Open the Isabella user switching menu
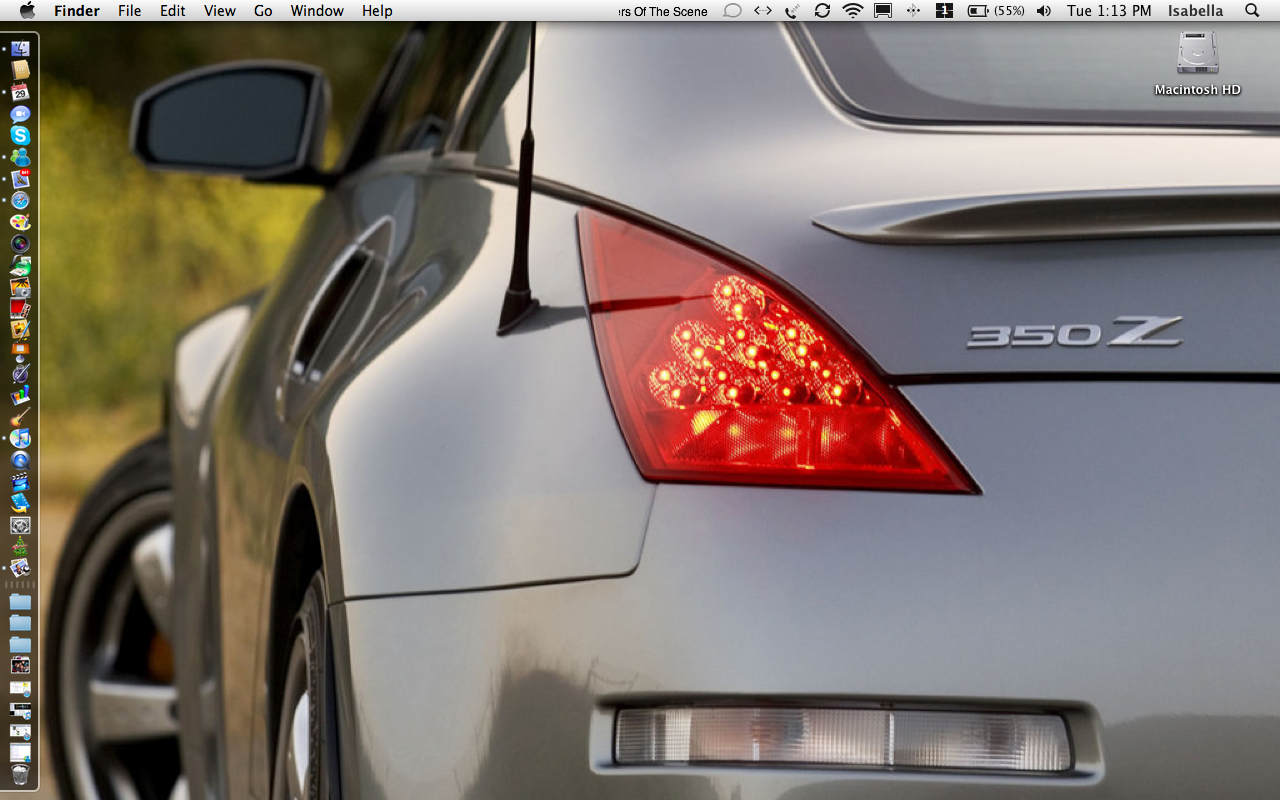This screenshot has width=1280, height=800. [x=1195, y=11]
